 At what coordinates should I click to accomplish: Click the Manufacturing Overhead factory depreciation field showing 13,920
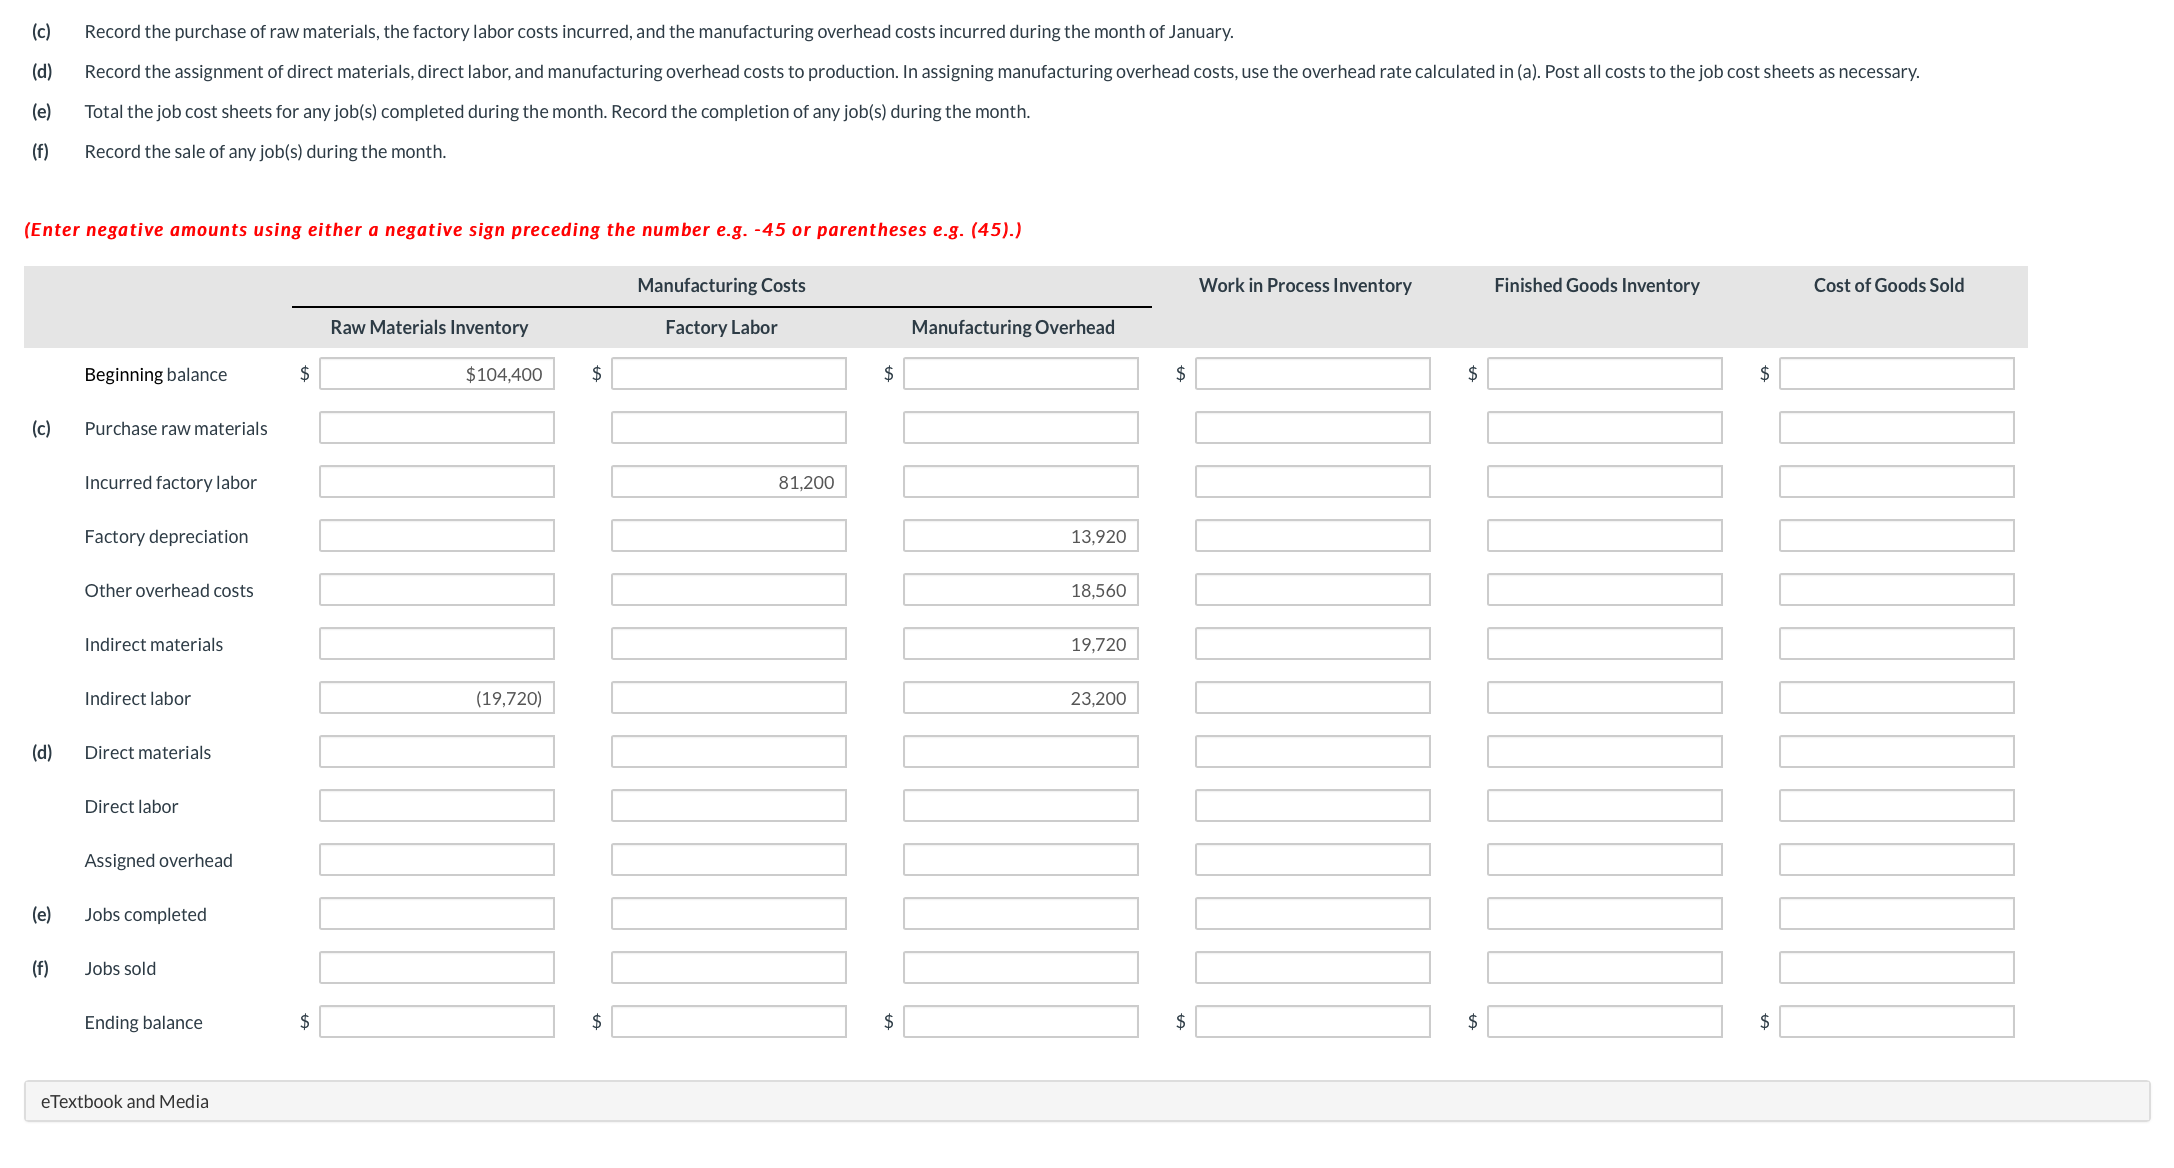tap(1020, 535)
